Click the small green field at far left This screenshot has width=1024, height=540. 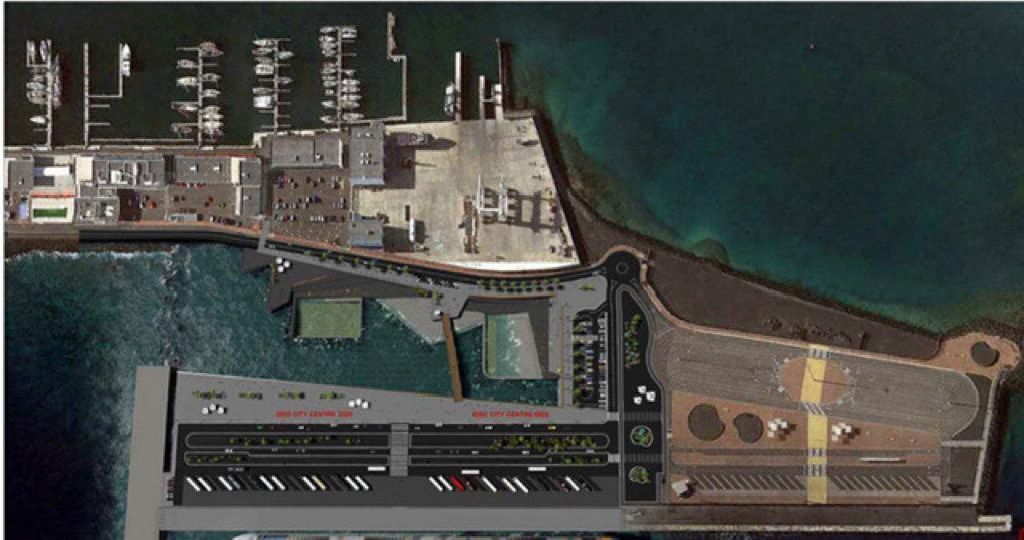point(51,212)
